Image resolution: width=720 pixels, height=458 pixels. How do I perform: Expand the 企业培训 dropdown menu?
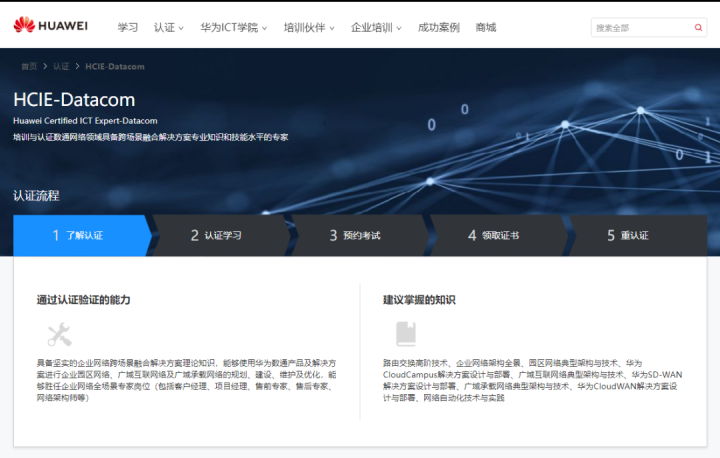376,28
